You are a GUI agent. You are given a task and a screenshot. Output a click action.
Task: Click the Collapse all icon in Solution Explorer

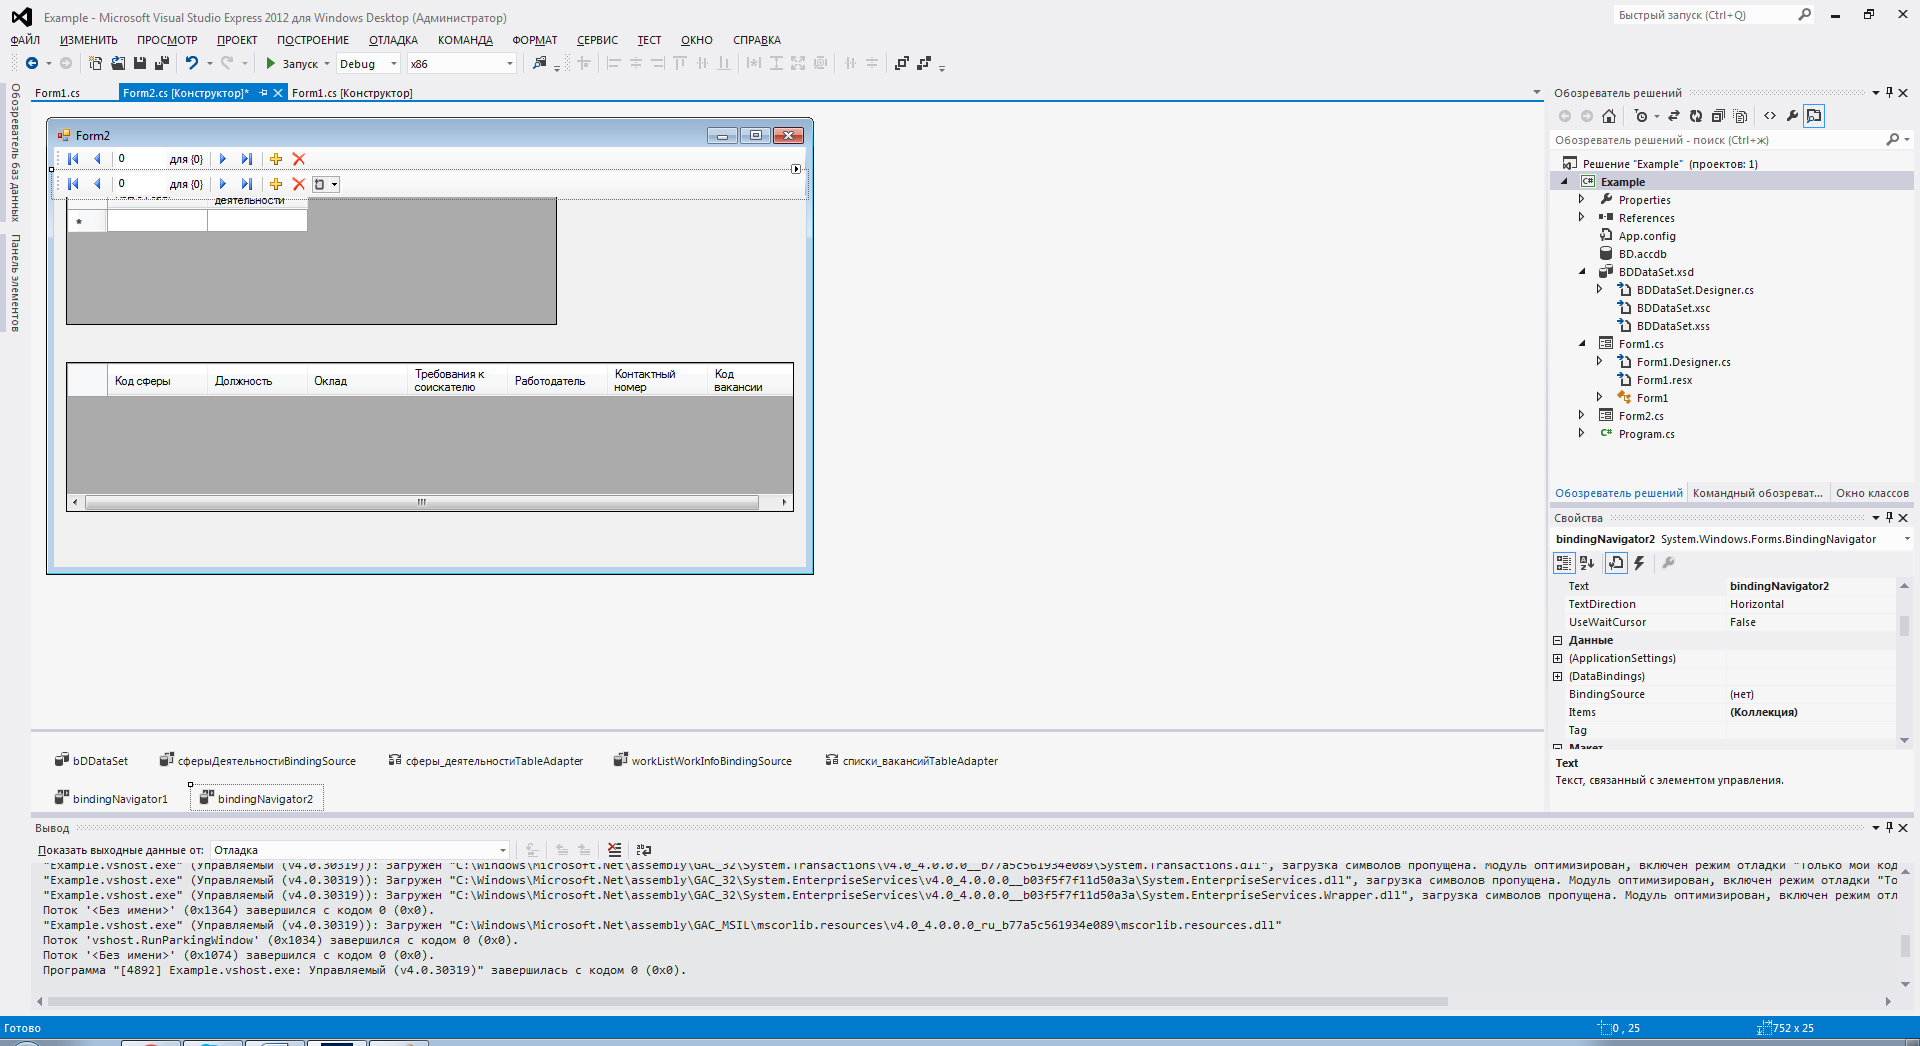pos(1718,116)
